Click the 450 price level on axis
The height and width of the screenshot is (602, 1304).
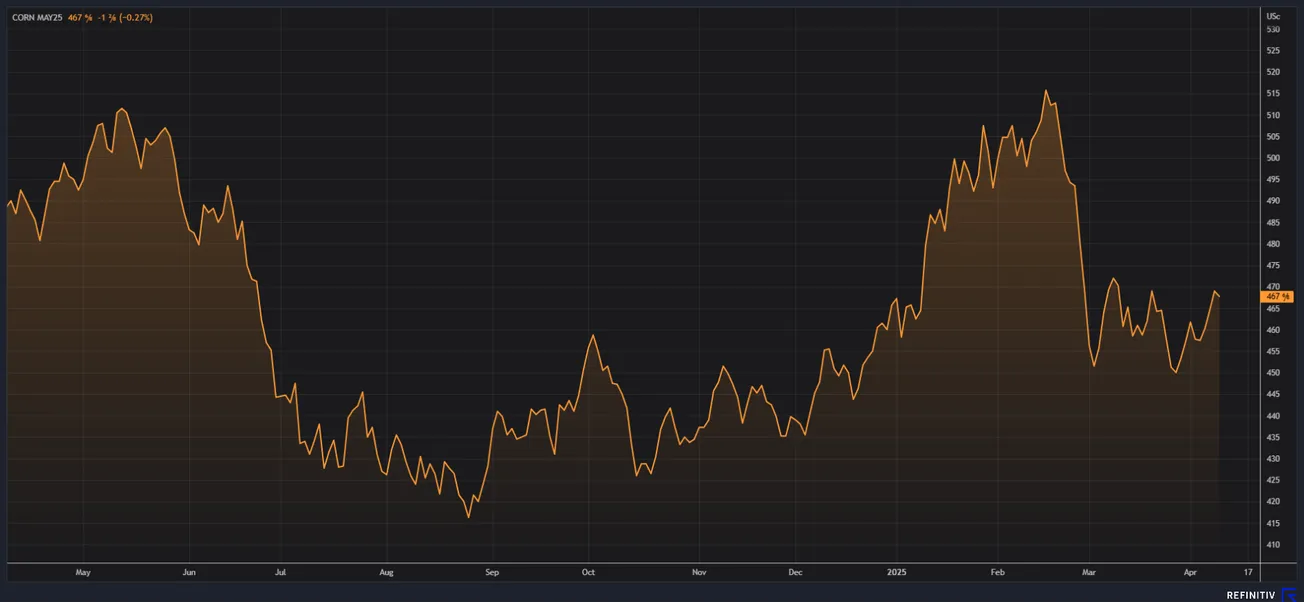[x=1273, y=373]
